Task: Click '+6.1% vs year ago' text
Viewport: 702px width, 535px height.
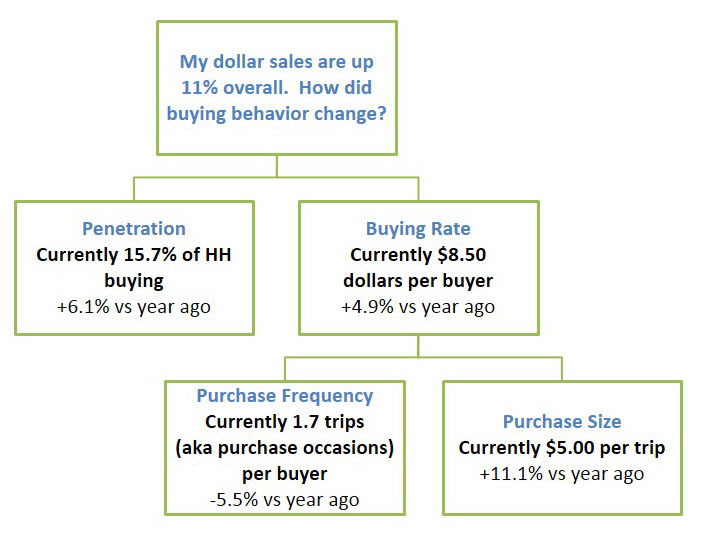Action: [x=134, y=307]
